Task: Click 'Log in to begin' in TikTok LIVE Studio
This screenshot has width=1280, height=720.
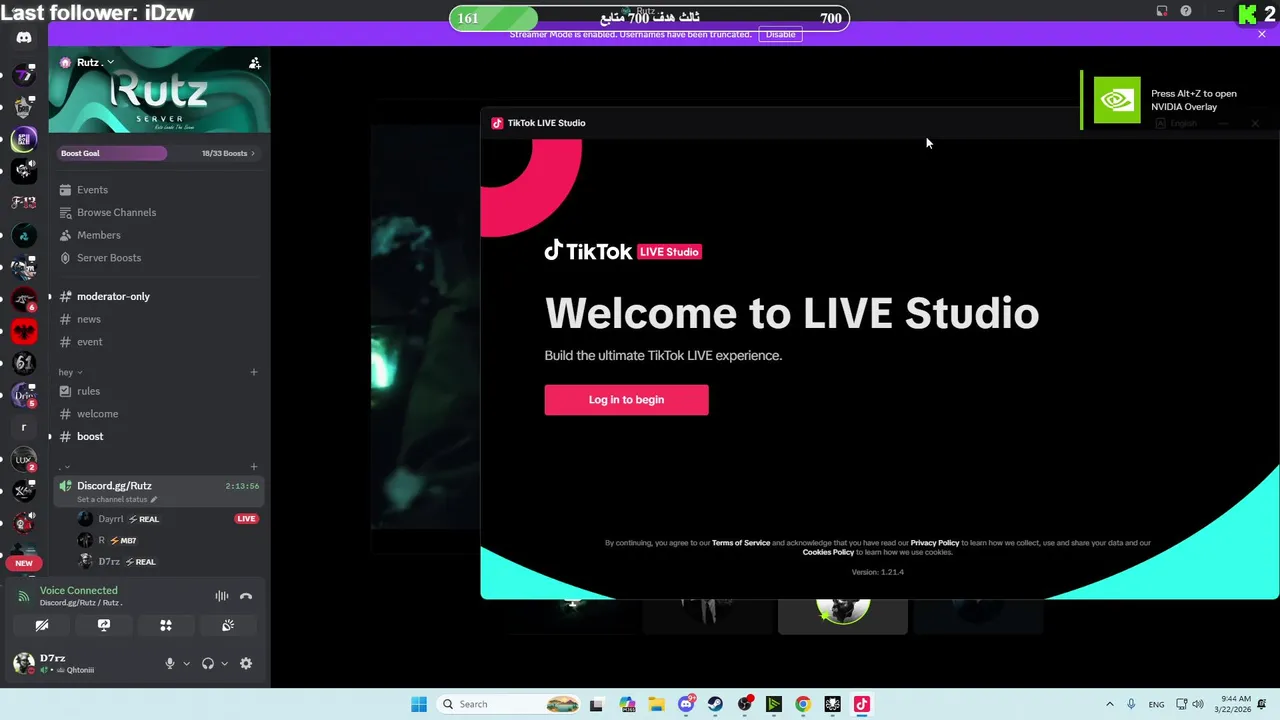Action: pyautogui.click(x=626, y=400)
